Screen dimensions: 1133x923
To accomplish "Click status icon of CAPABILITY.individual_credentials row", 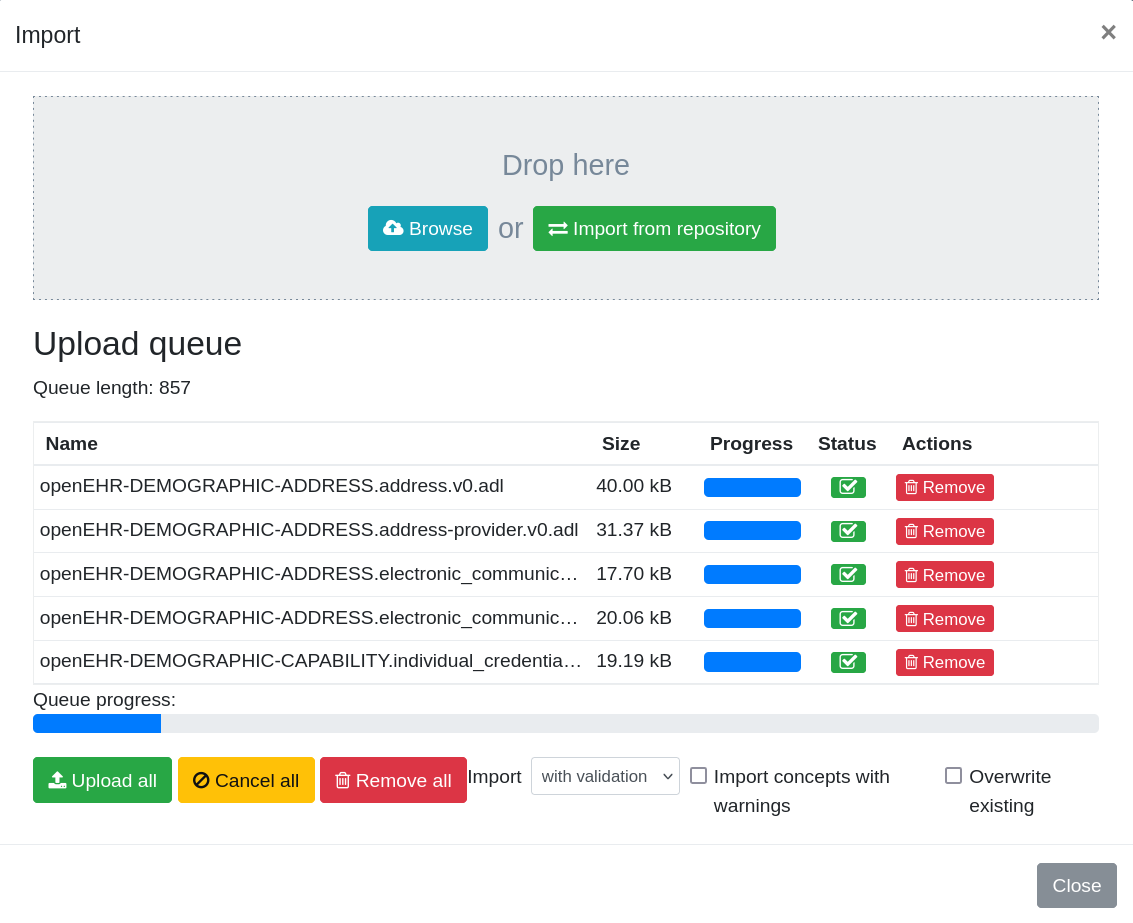I will [x=848, y=662].
